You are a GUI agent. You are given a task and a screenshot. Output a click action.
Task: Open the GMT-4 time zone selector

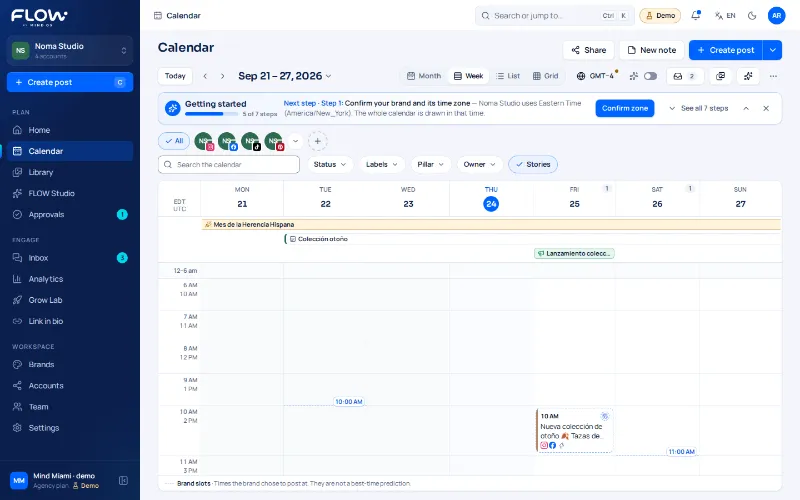tap(597, 76)
